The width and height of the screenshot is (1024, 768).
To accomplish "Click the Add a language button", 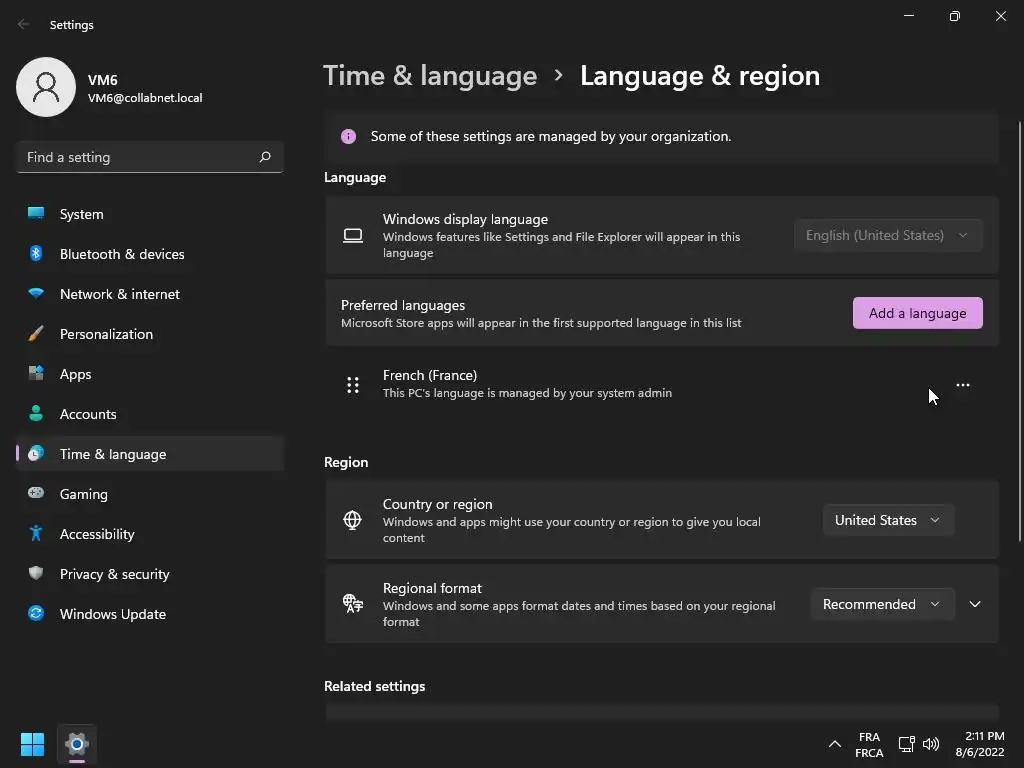I will 917,313.
